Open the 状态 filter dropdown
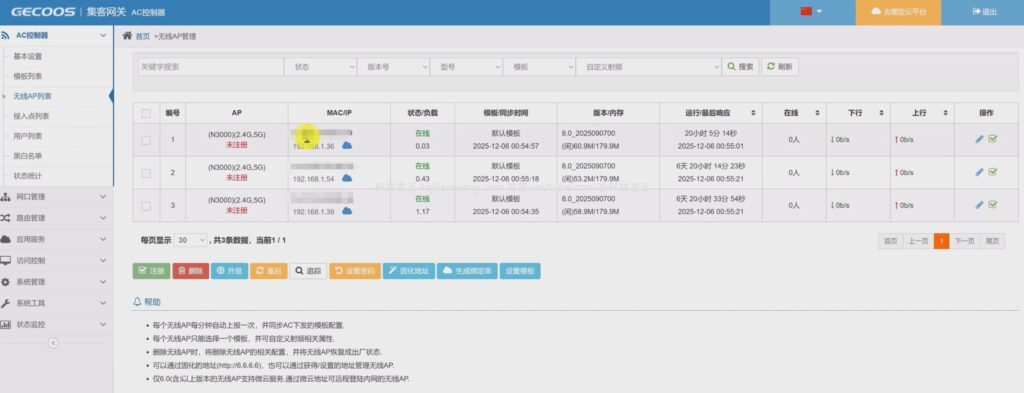Viewport: 1024px width, 393px height. click(321, 67)
